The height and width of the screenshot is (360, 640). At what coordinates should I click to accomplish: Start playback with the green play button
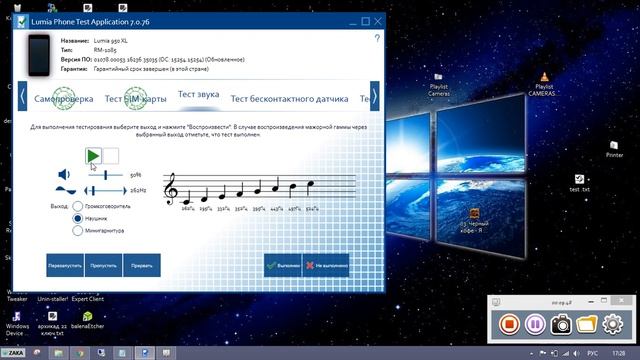pos(93,156)
